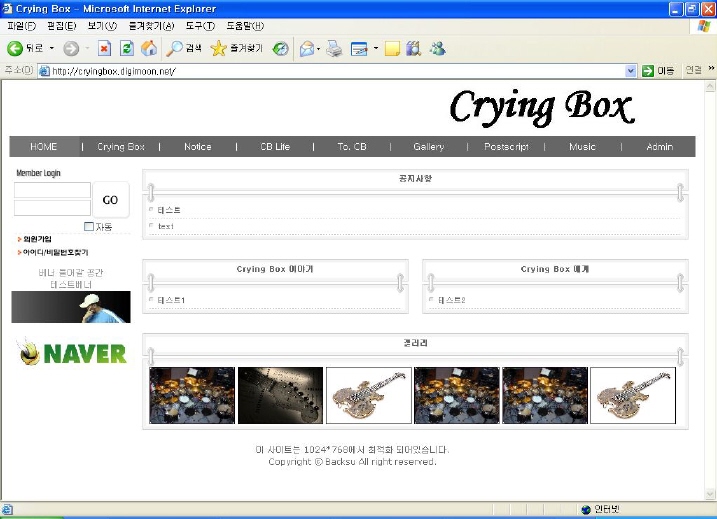The width and height of the screenshot is (717, 519).
Task: Open the 파일(F) menu
Action: point(21,26)
